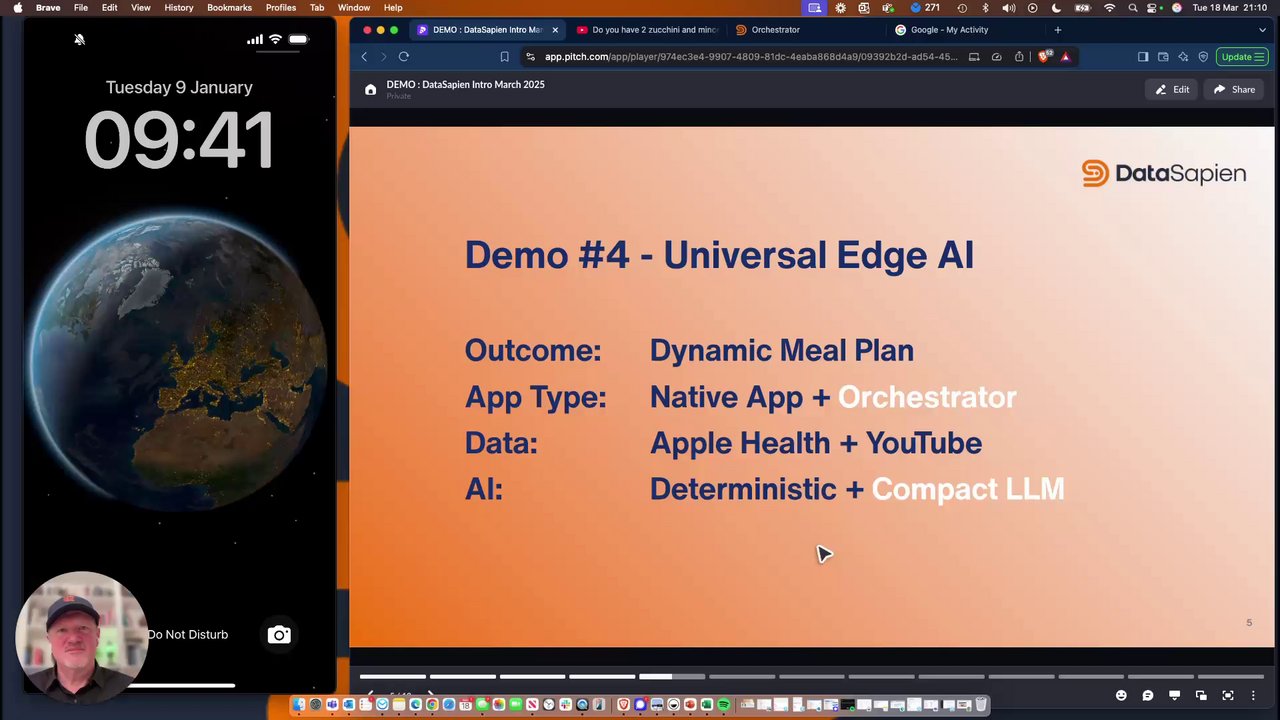Open the Brave menu in menu bar
This screenshot has width=1280, height=720.
click(48, 8)
